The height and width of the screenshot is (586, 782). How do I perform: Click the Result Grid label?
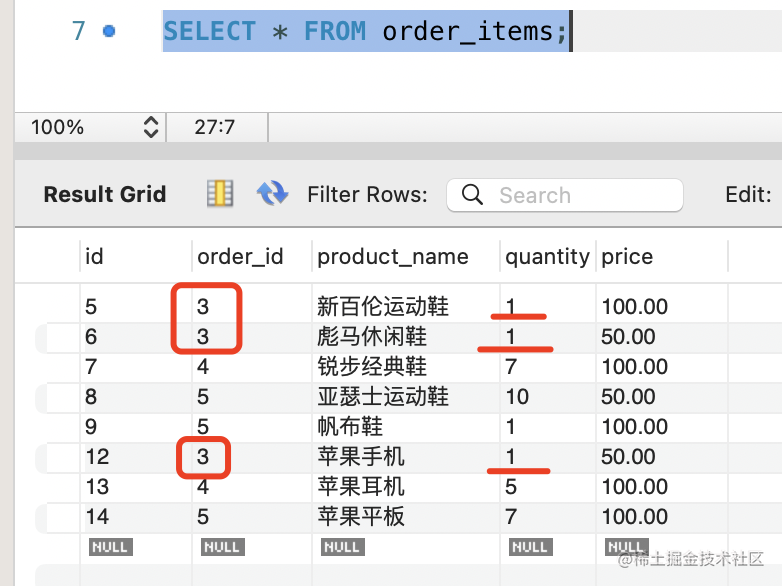click(x=105, y=194)
